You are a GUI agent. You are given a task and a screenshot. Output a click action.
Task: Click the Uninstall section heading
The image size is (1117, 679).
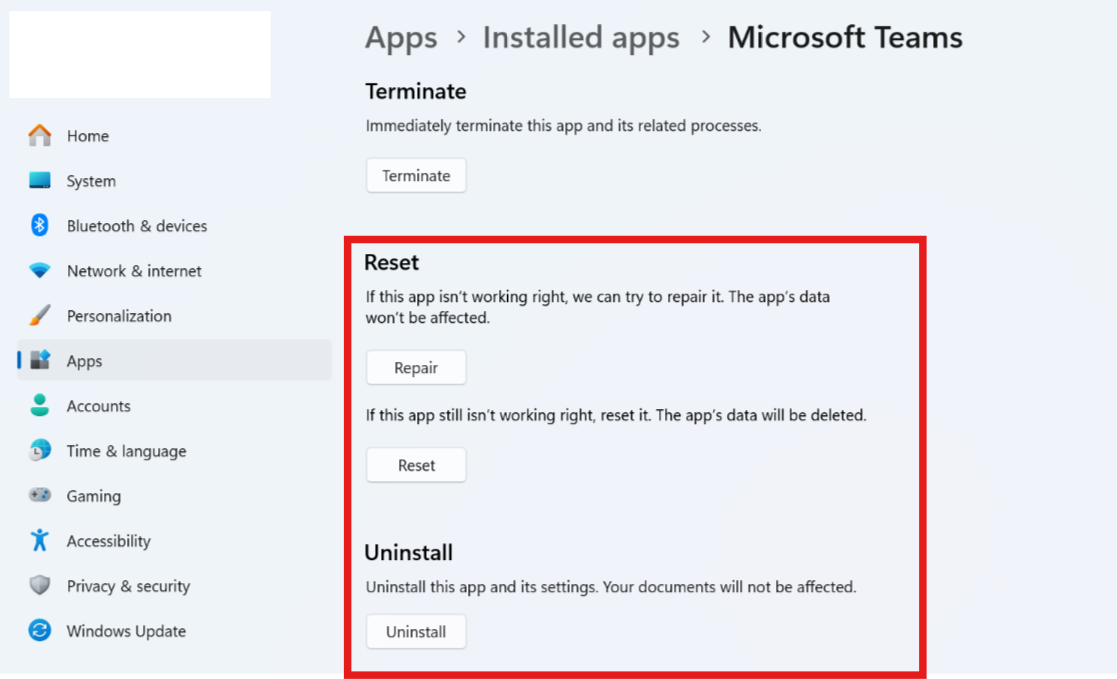(408, 553)
